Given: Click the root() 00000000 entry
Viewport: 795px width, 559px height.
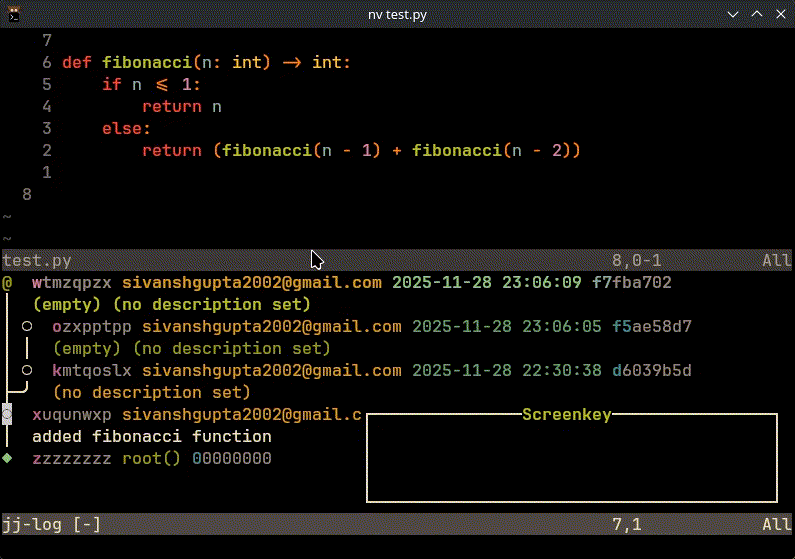Looking at the screenshot, I should tap(196, 458).
